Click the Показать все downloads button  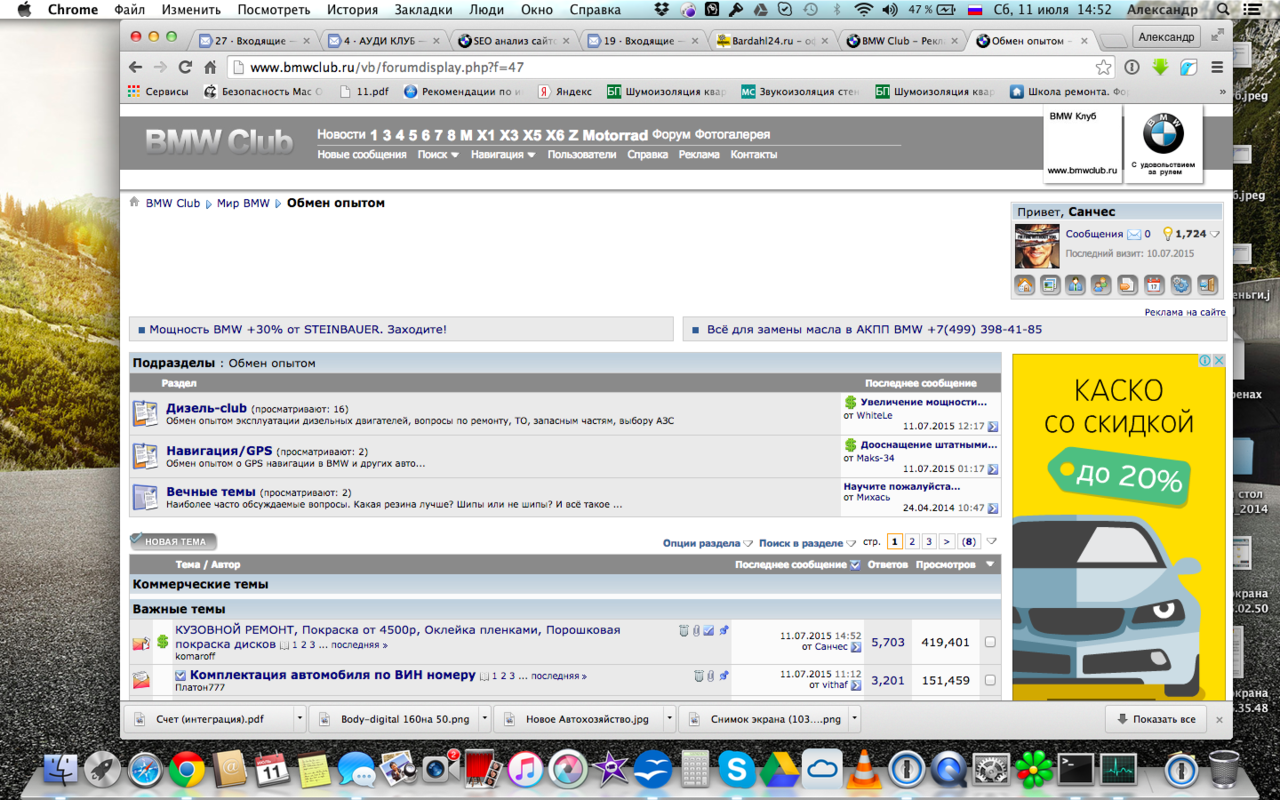point(1156,719)
